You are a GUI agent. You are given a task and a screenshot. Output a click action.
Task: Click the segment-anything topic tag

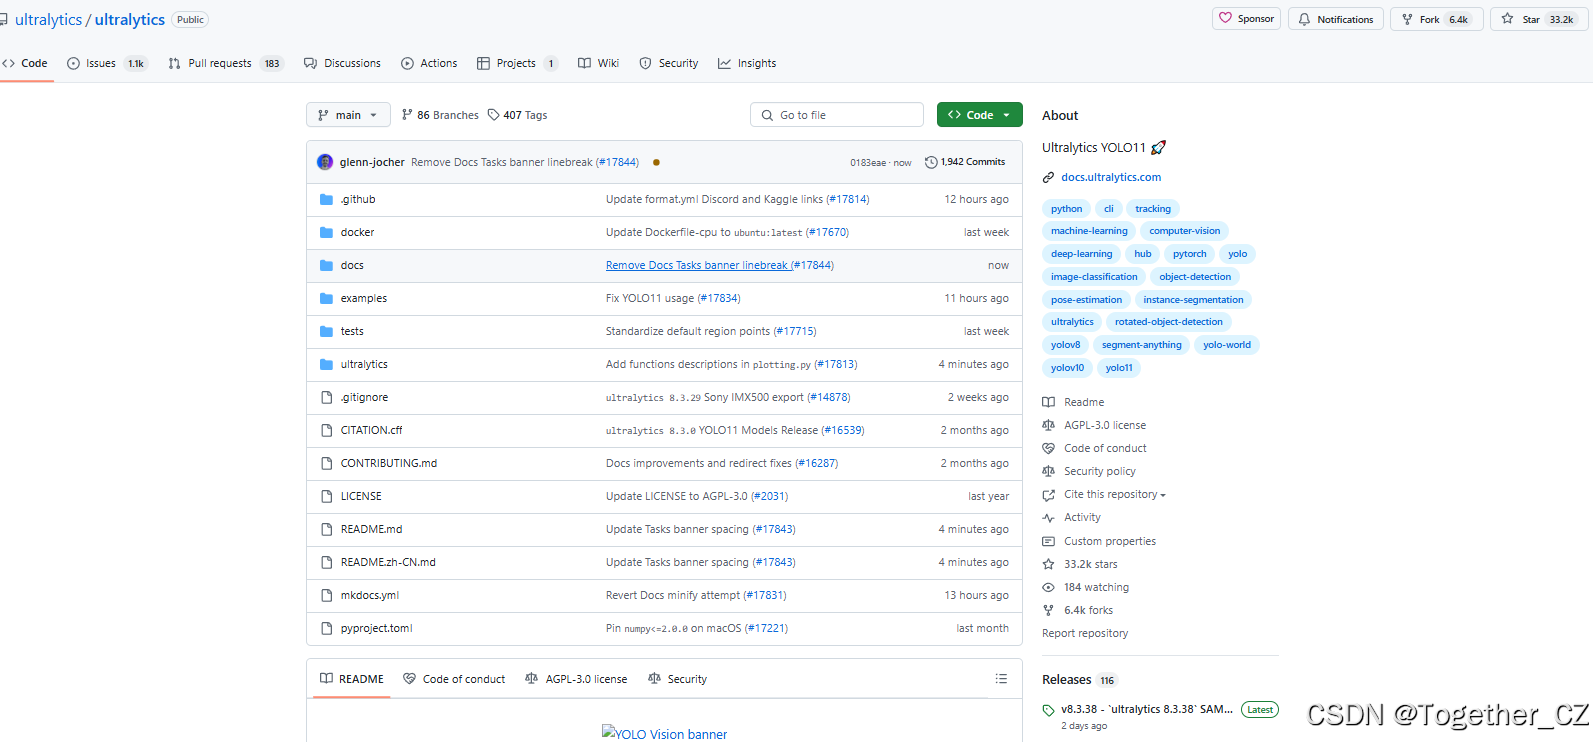point(1141,345)
